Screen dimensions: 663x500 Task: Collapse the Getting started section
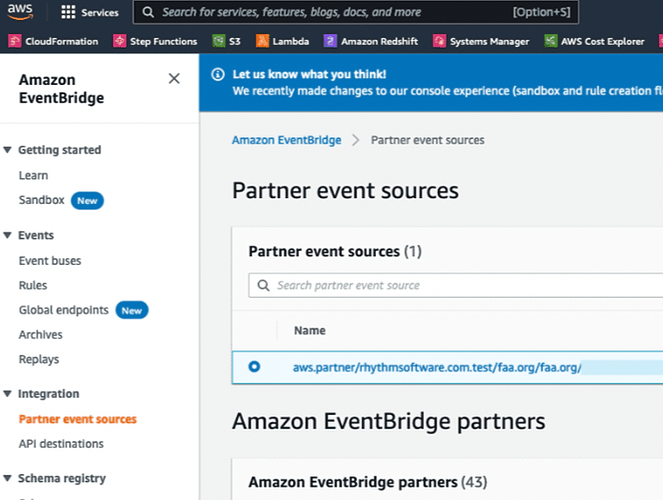pos(7,150)
